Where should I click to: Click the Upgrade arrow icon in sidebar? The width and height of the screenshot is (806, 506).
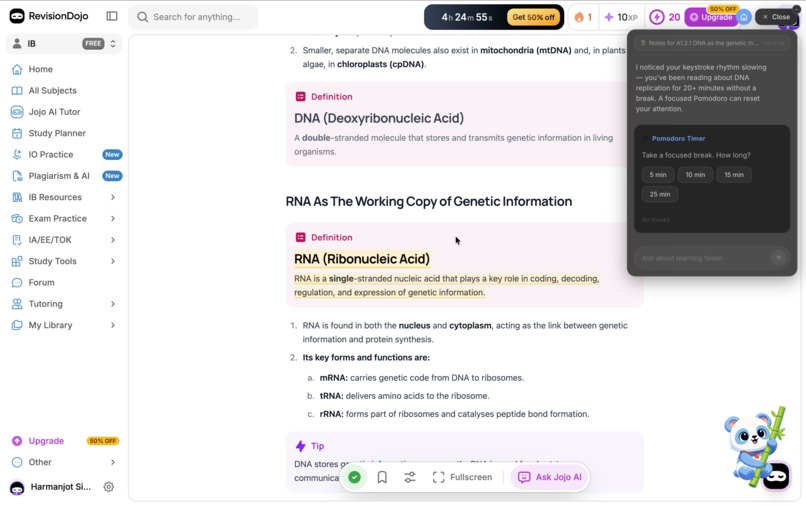[17, 441]
